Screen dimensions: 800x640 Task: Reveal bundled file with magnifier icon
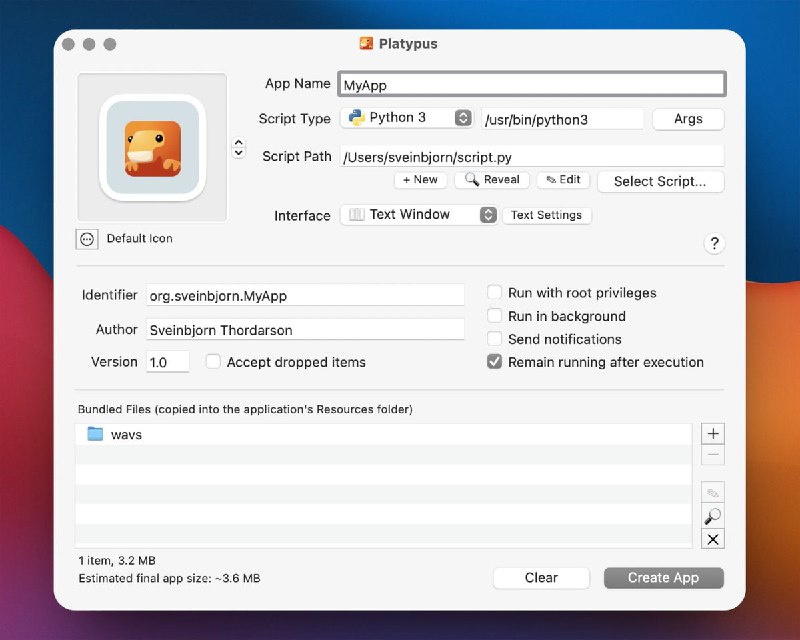point(713,516)
